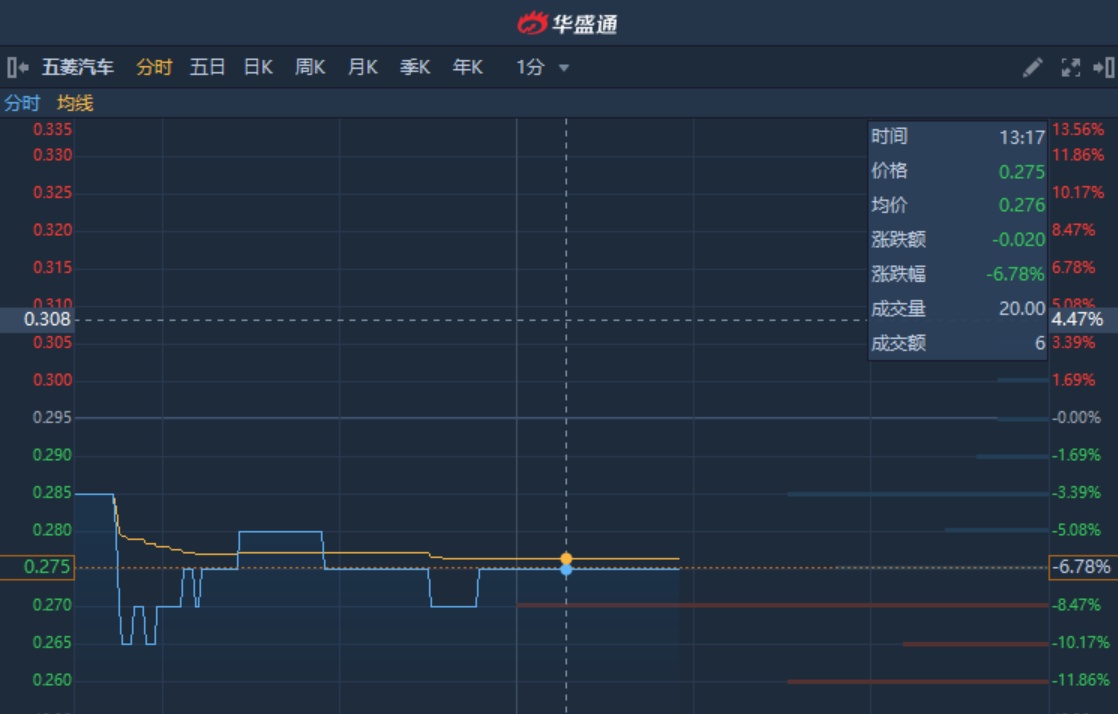
Task: Click the 成交额 tooltip row
Action: click(x=958, y=344)
